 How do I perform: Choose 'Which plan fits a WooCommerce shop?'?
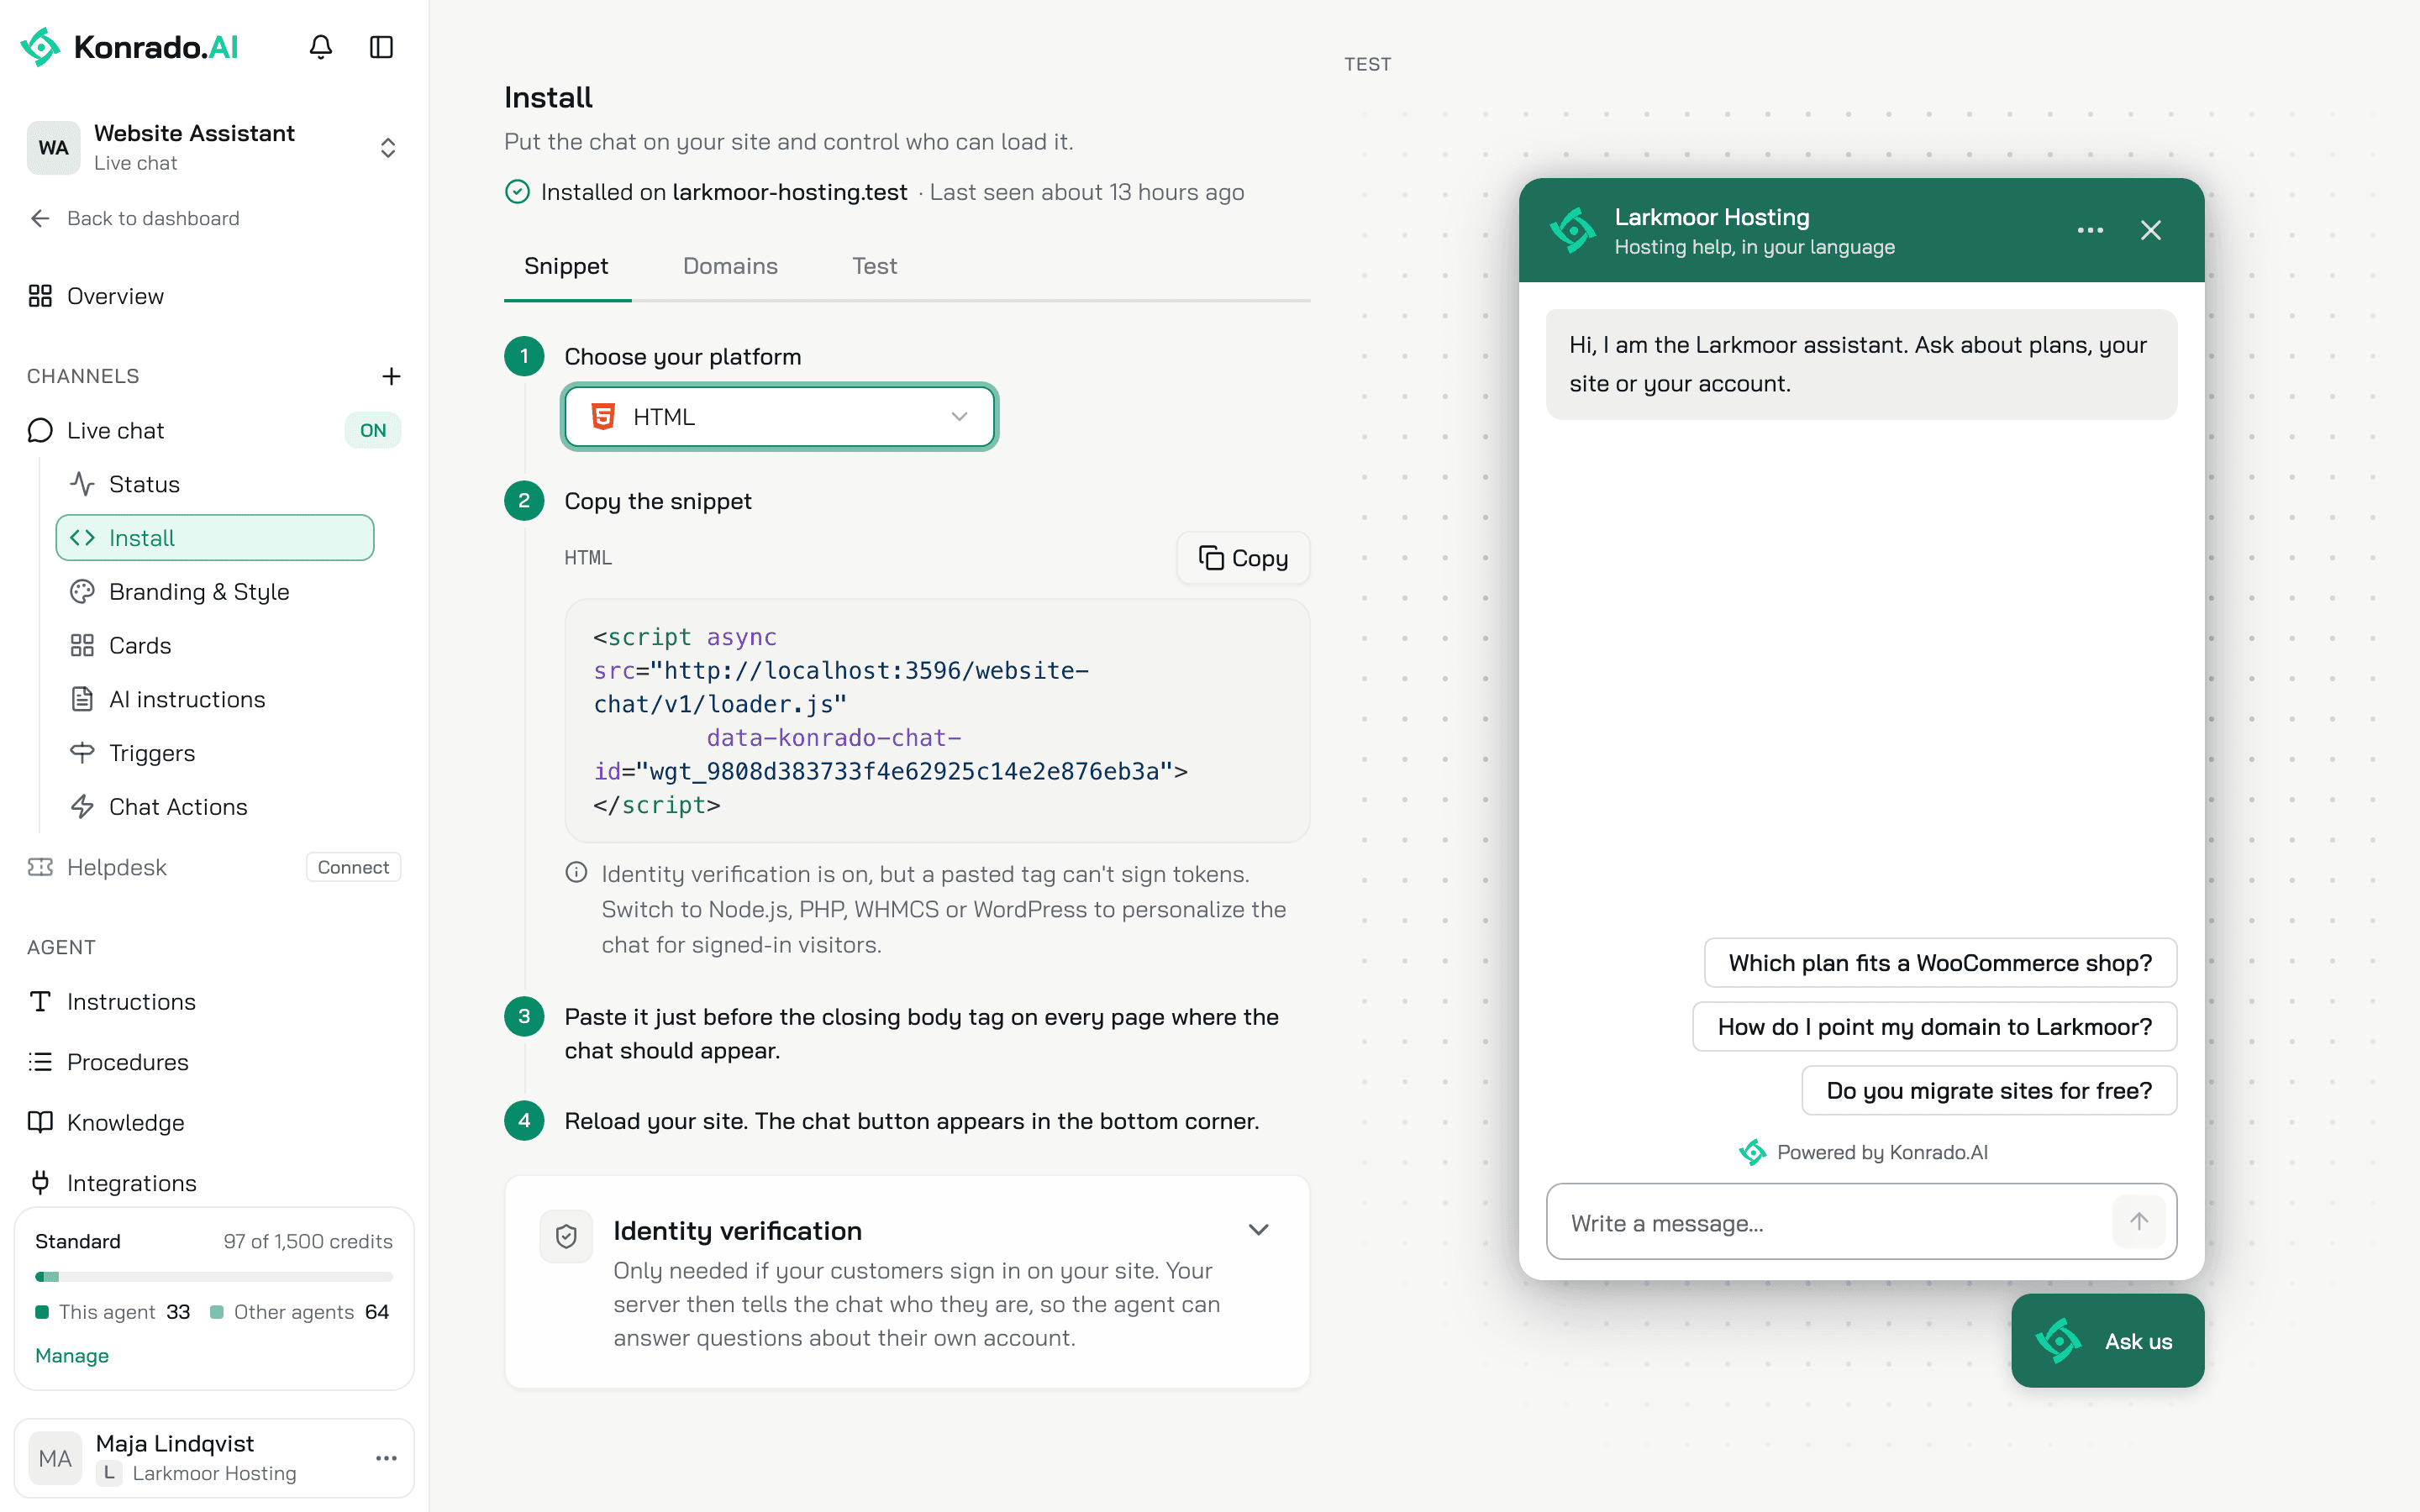pos(1940,963)
